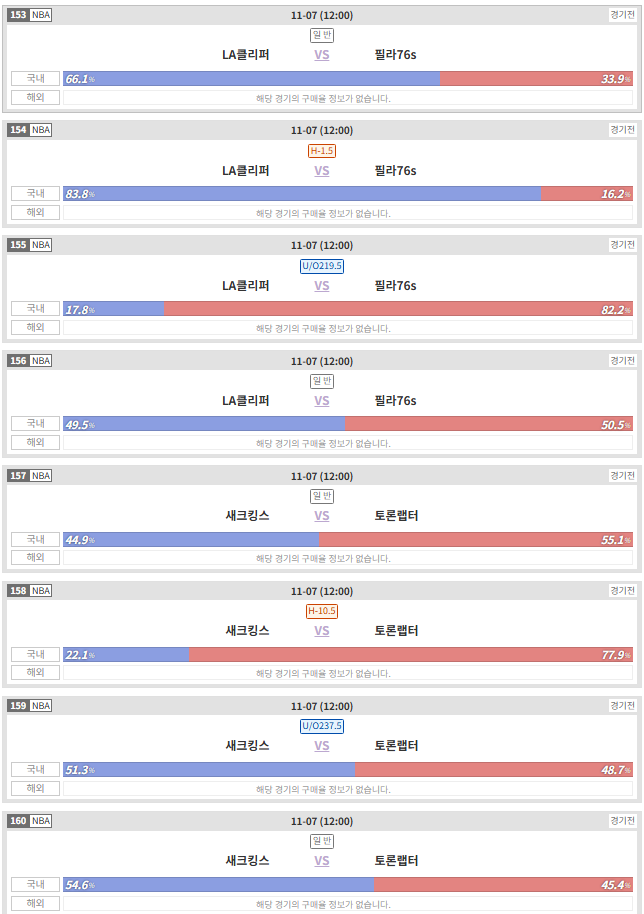This screenshot has height=914, width=644.
Task: Click the 경기전 status label in match 156
Action: [622, 361]
